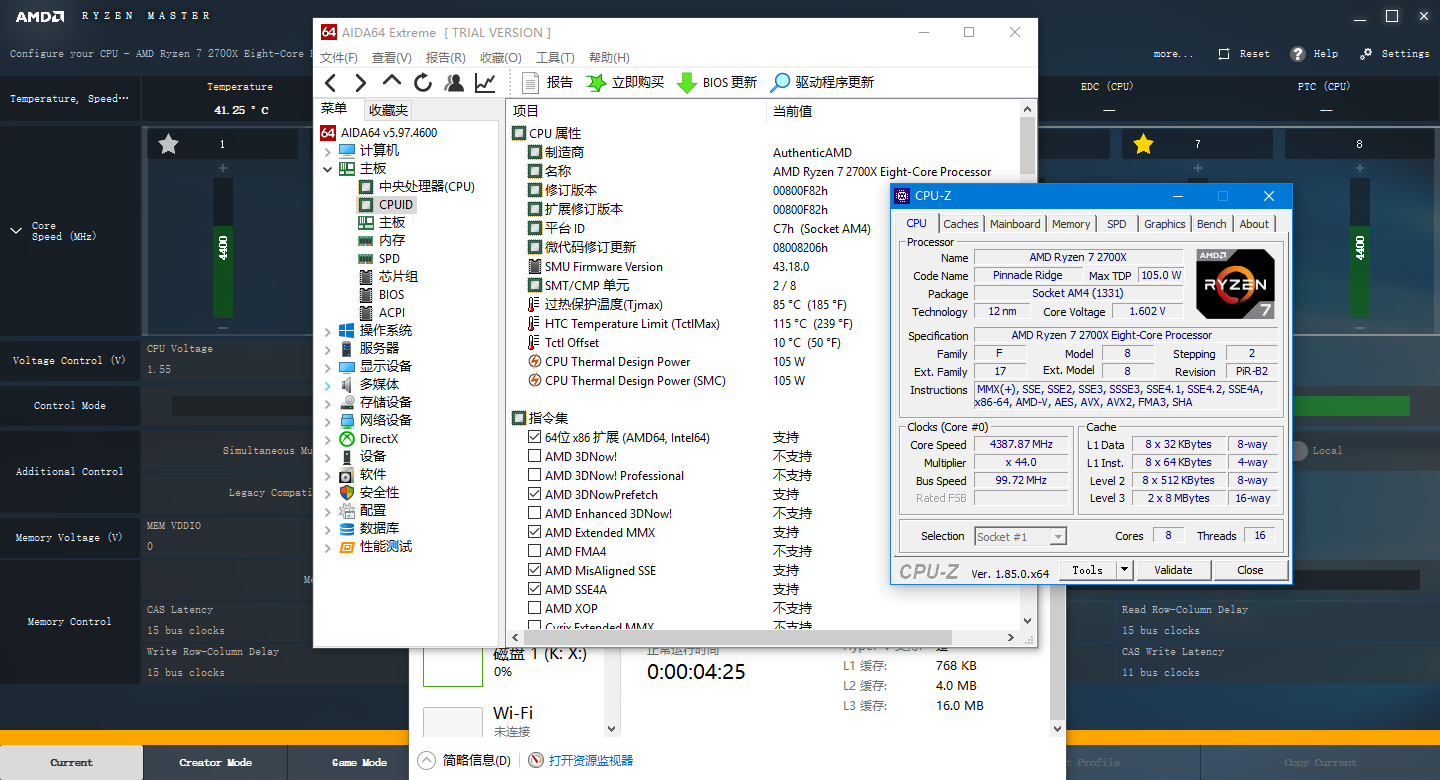Expand 多媒体 node in tree
Screen dimensions: 1440x780
[327, 385]
